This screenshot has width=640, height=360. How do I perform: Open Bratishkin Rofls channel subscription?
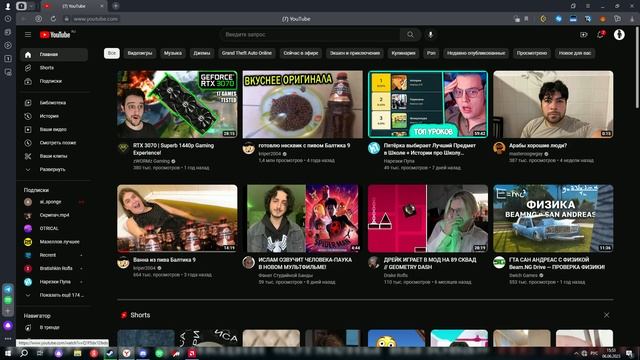pyautogui.click(x=54, y=268)
